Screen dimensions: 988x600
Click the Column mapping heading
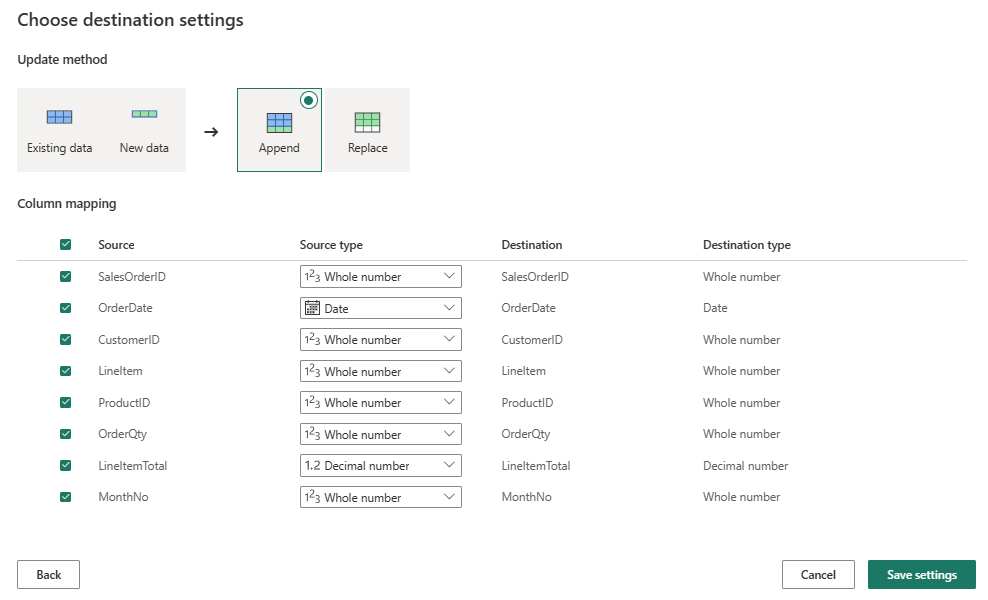tap(67, 204)
